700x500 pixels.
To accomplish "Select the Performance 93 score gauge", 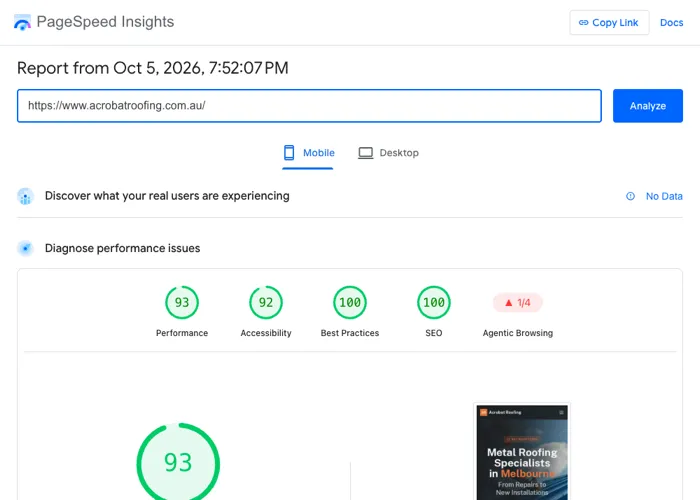I will tap(182, 302).
